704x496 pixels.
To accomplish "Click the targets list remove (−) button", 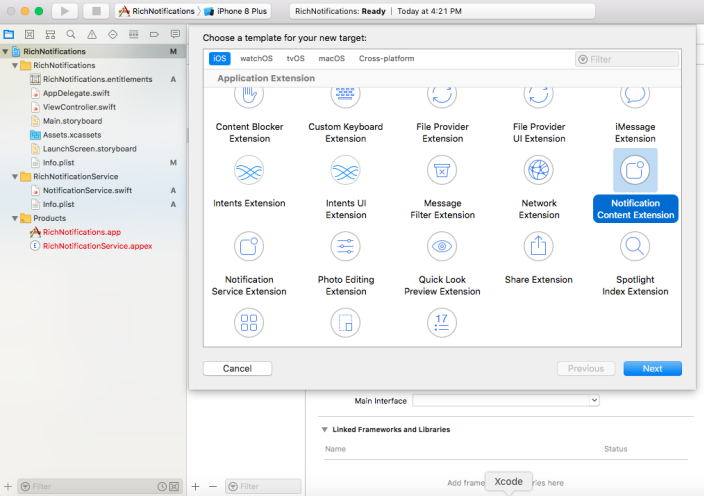I will (x=213, y=487).
